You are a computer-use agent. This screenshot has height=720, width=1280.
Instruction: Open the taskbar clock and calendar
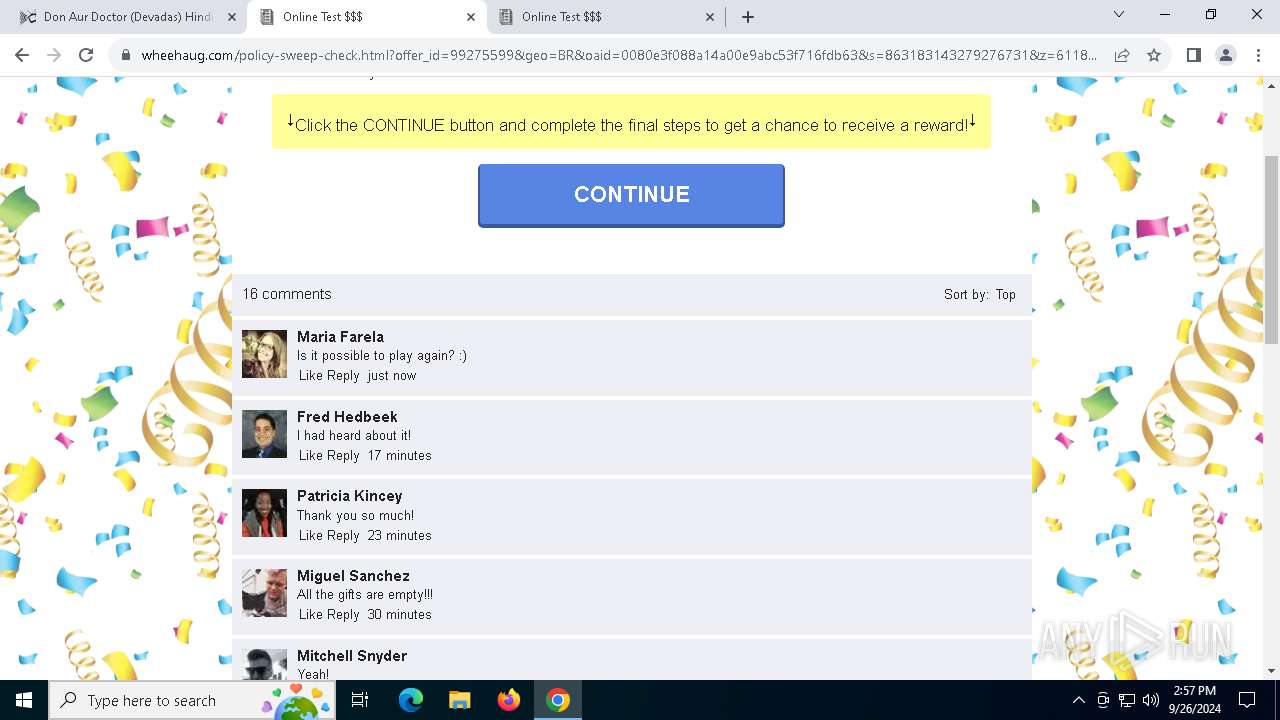click(x=1194, y=700)
